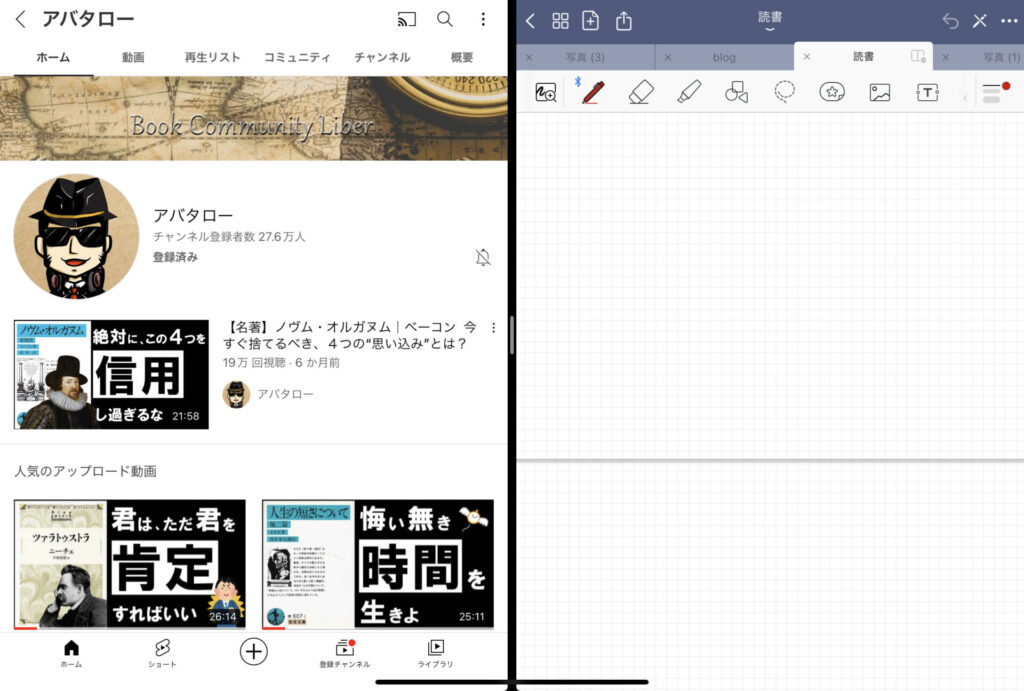Select the Highlighter tool
The image size is (1024, 691).
689,92
